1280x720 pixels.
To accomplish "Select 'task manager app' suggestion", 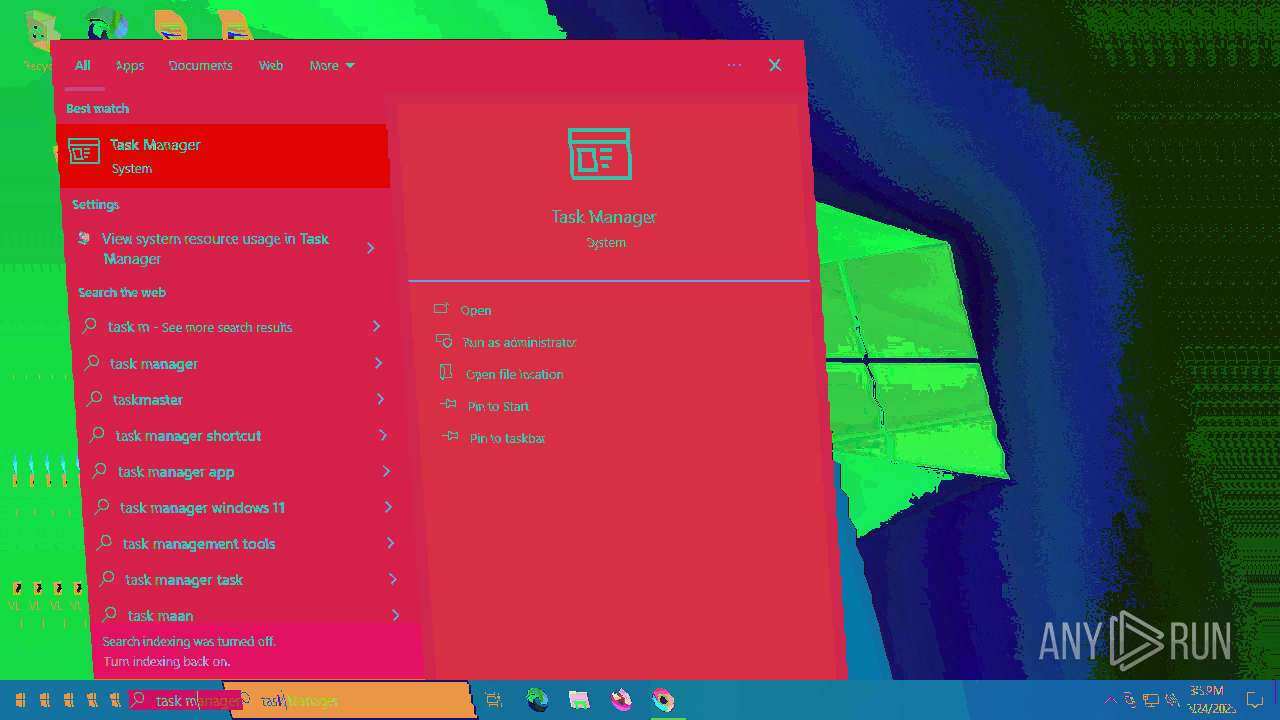I will point(176,472).
